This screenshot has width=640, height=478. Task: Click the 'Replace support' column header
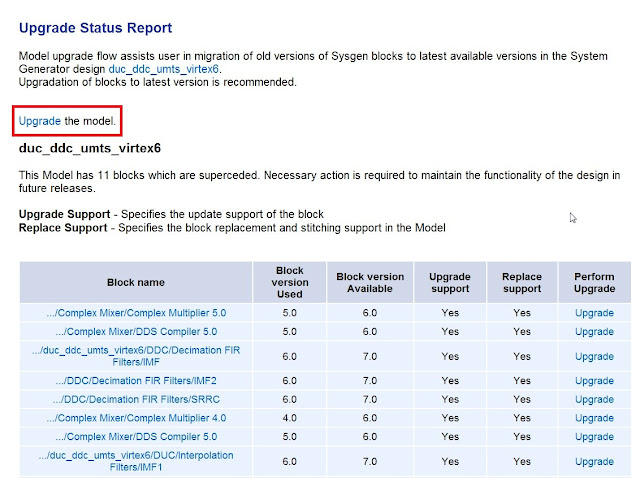(x=522, y=282)
